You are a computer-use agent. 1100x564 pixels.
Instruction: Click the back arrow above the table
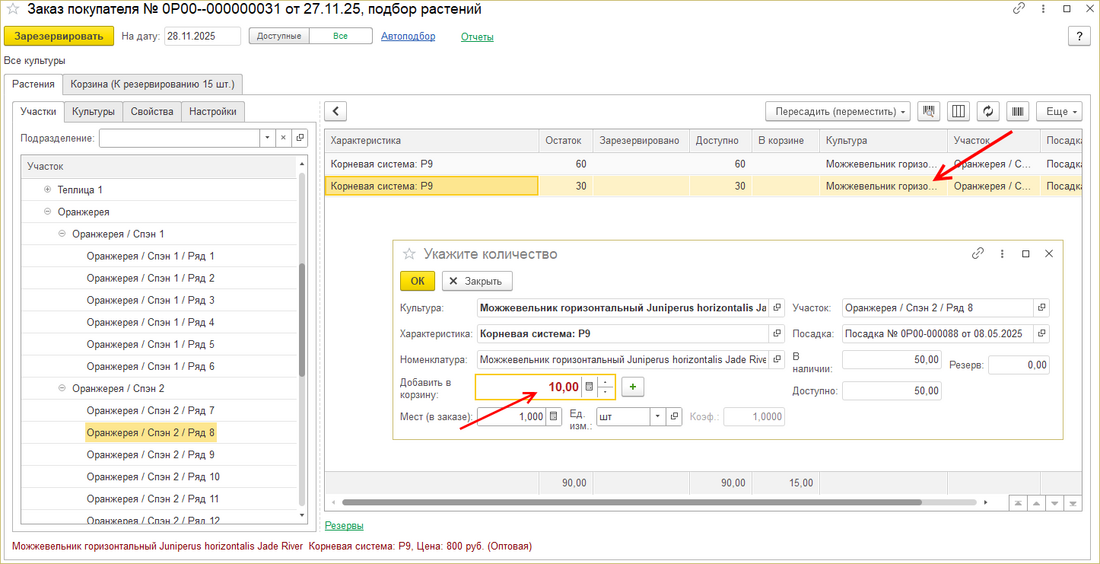click(x=336, y=111)
